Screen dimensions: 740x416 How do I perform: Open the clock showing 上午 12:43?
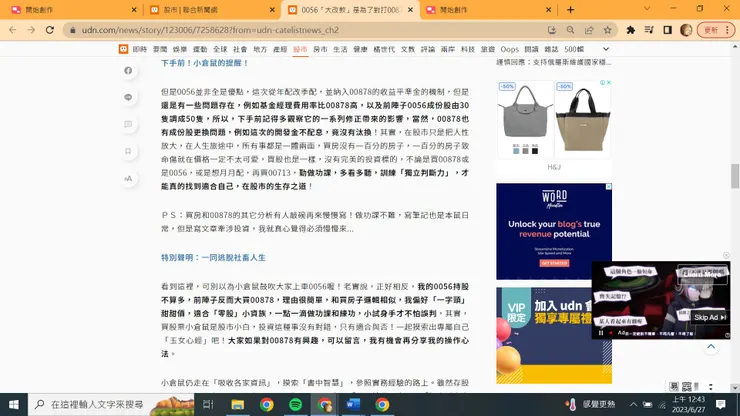[689, 405]
